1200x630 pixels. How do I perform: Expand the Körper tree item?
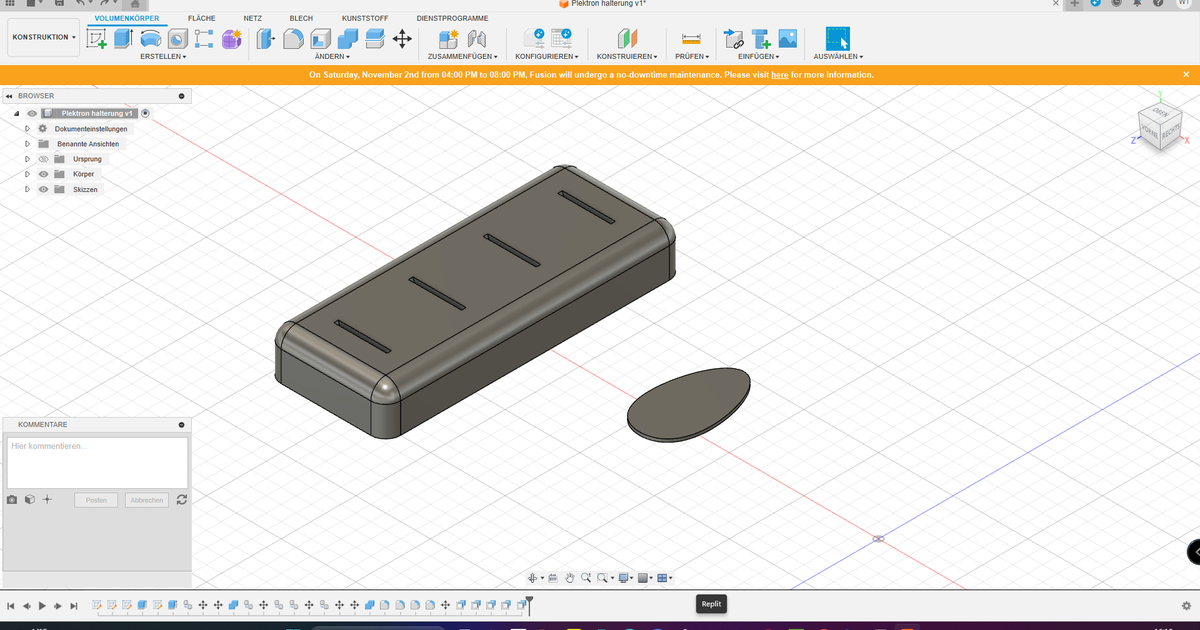pyautogui.click(x=27, y=173)
